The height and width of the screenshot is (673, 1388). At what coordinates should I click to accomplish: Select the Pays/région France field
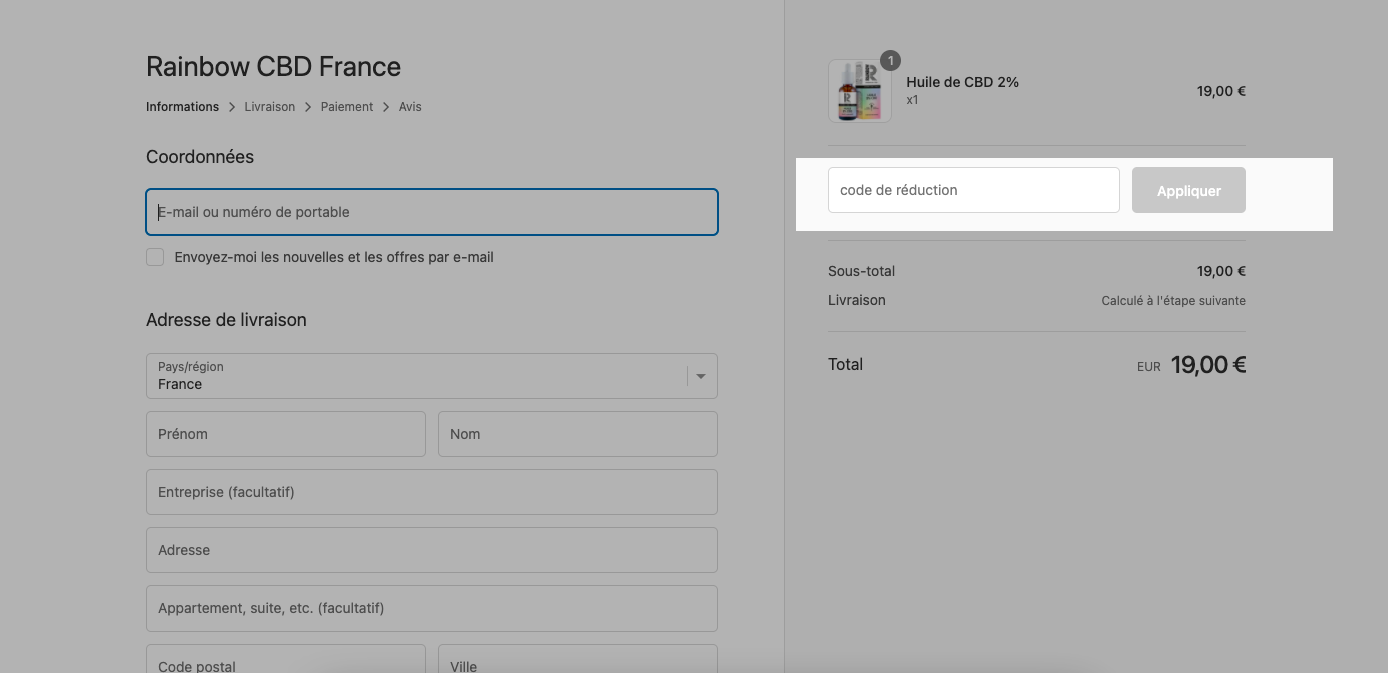432,376
